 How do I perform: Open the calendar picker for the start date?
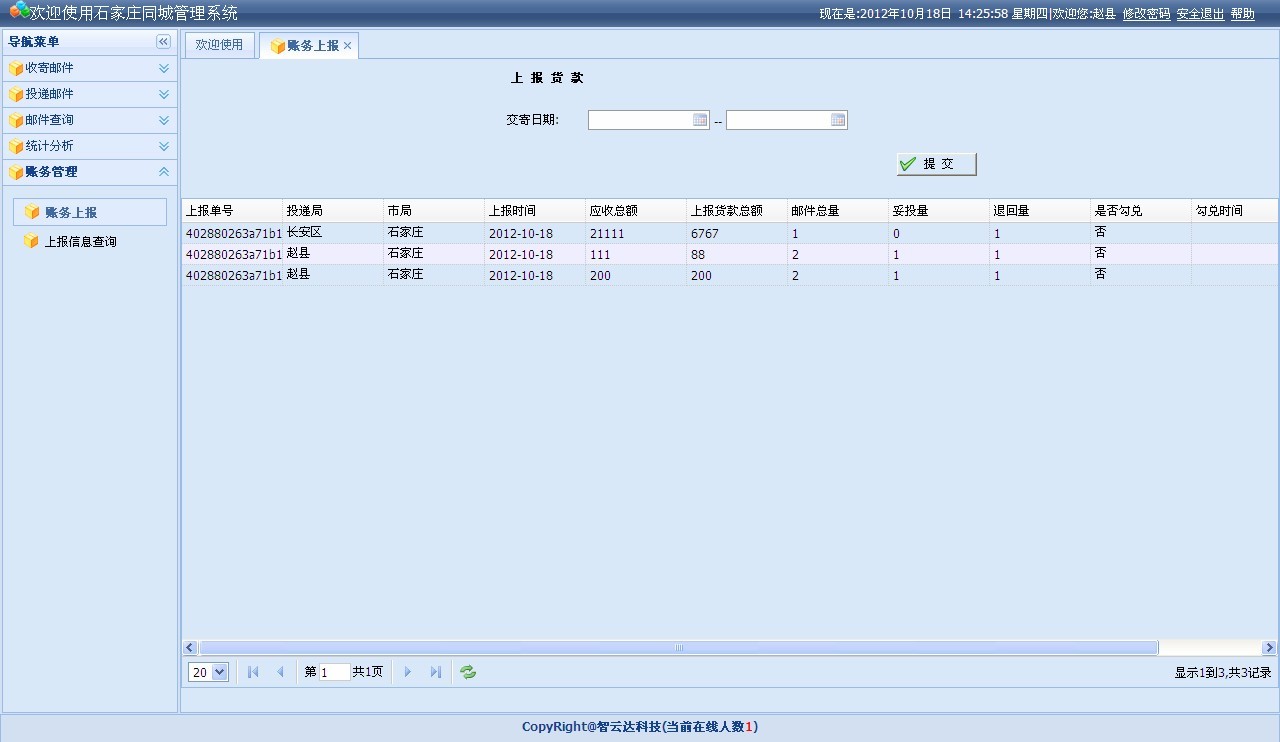[699, 119]
